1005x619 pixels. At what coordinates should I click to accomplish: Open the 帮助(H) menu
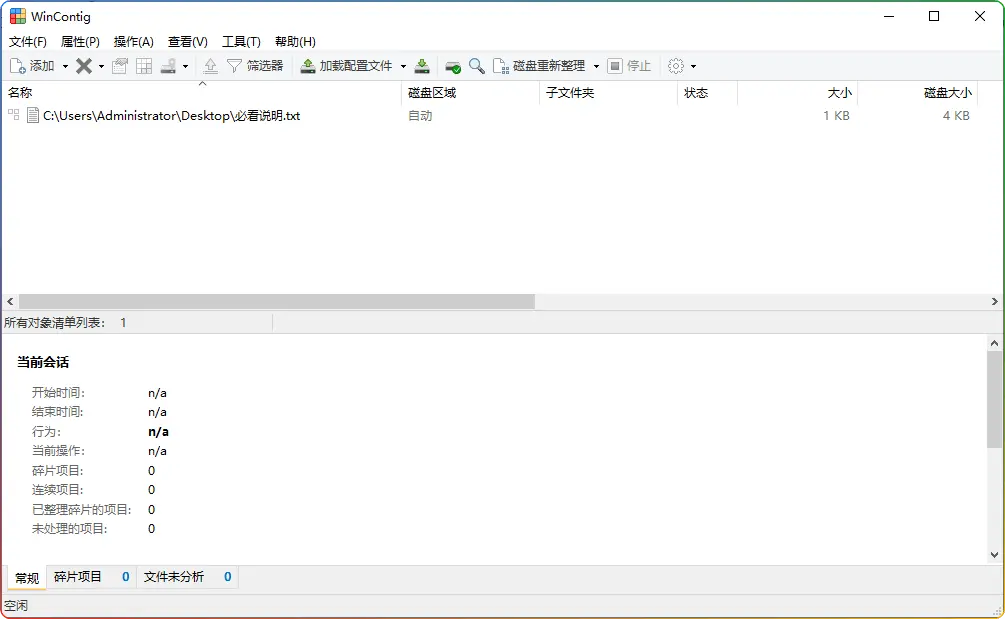295,42
